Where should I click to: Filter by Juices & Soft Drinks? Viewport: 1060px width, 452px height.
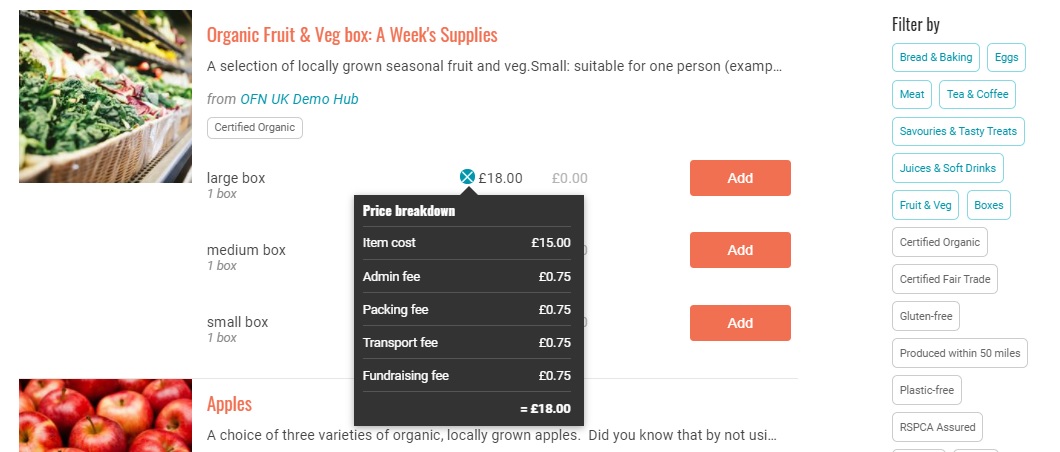point(947,168)
